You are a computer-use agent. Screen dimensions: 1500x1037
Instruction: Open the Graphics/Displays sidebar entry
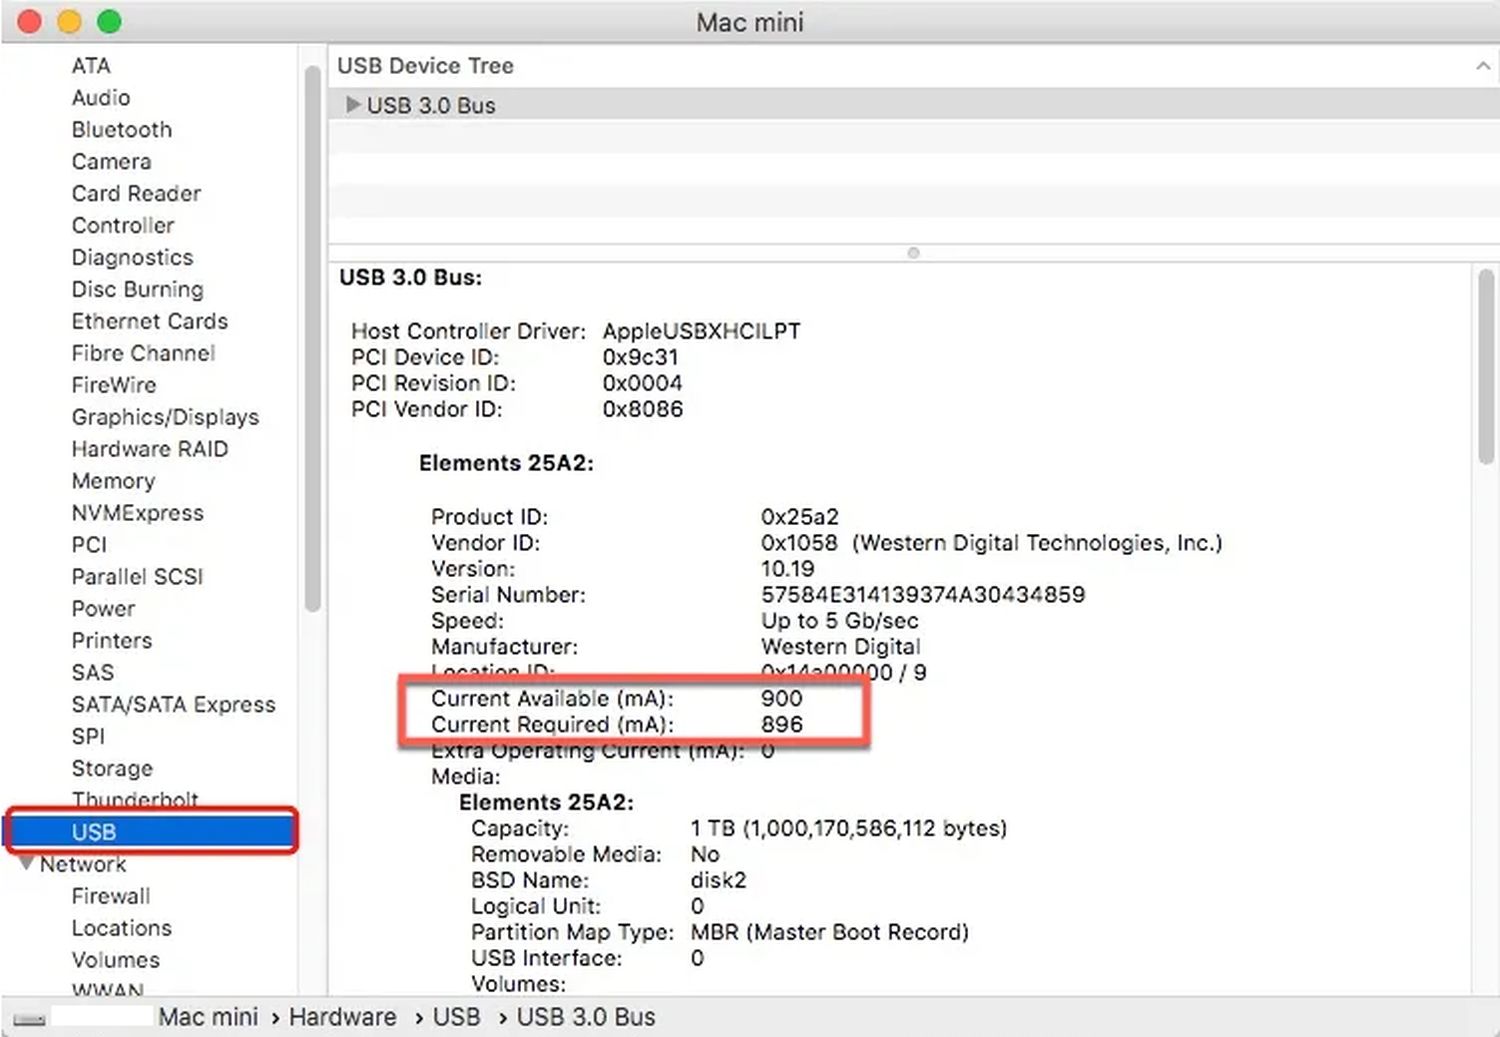click(x=165, y=417)
